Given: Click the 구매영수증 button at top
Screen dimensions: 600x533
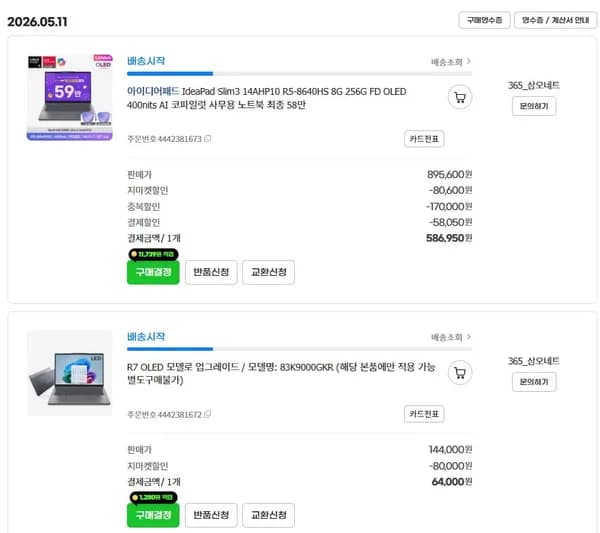Looking at the screenshot, I should click(x=484, y=20).
